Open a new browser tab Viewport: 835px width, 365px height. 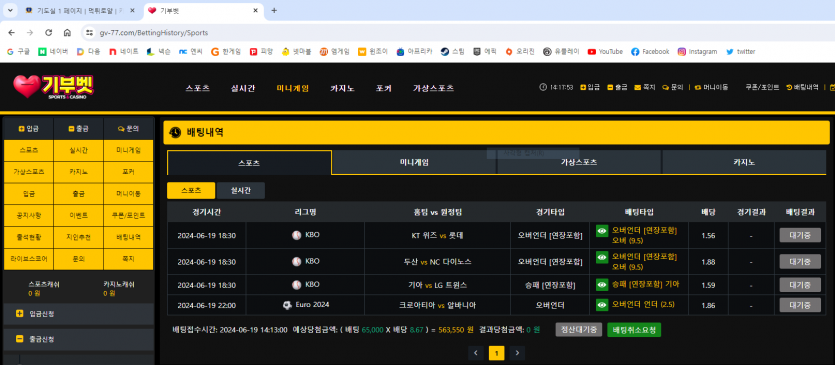click(x=274, y=10)
